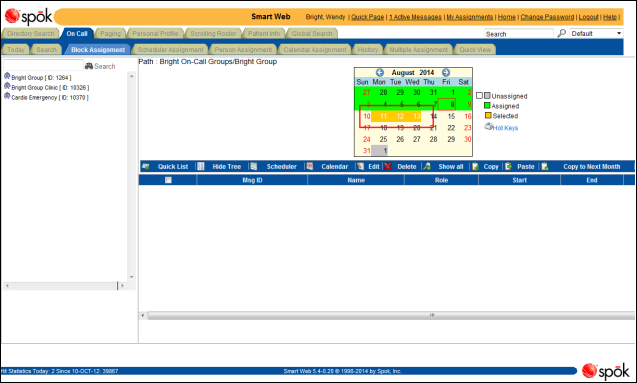
Task: Open the Help link
Action: [x=610, y=17]
